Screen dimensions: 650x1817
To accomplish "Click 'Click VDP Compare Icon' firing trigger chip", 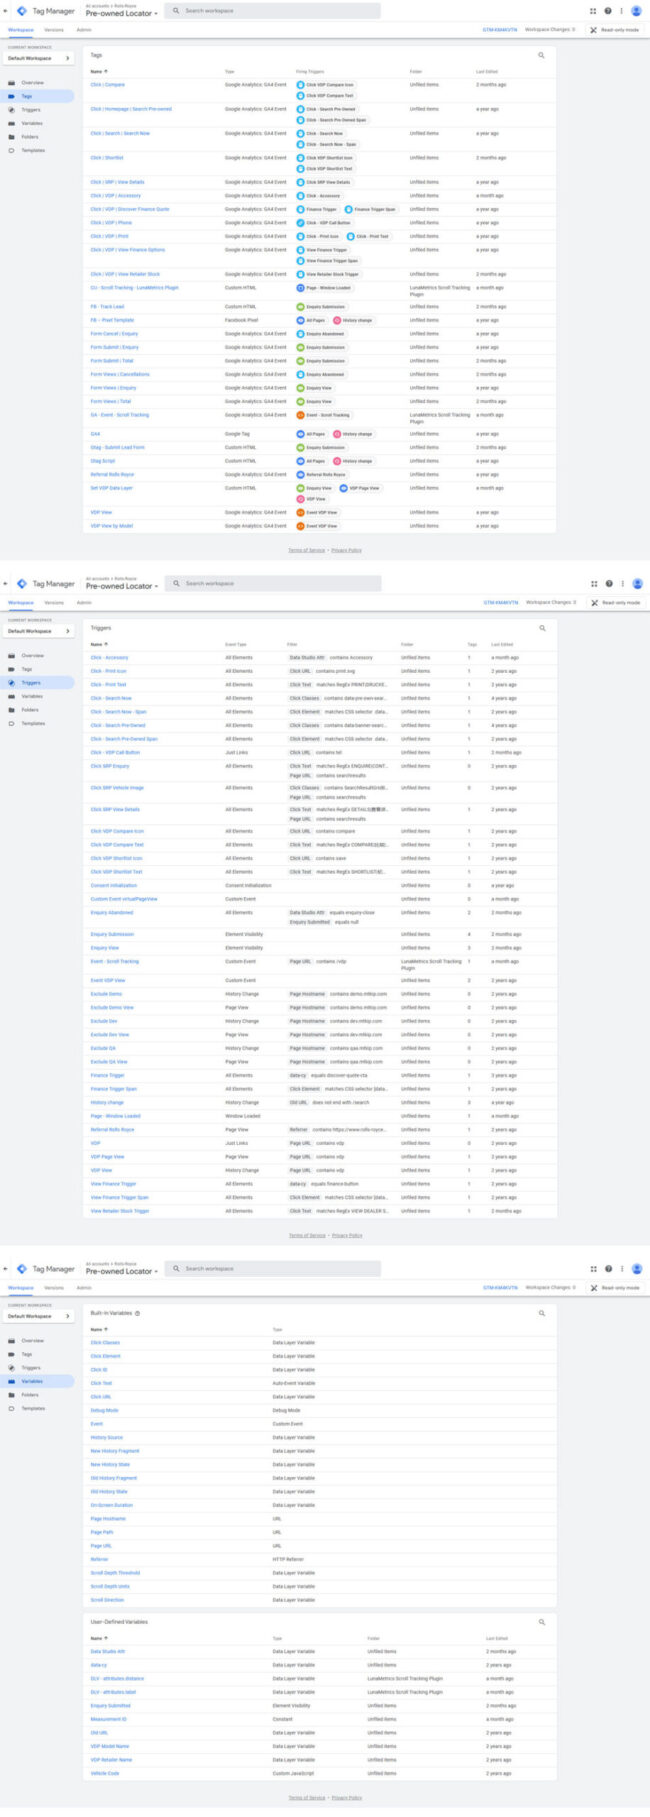I will 325,85.
